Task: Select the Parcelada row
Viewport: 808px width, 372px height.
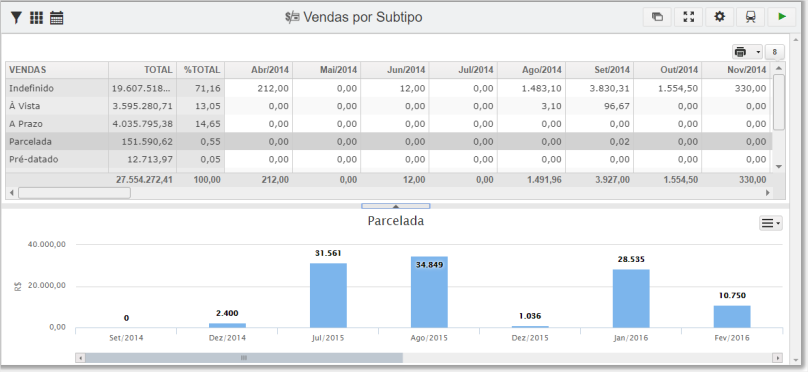Action: (x=389, y=141)
